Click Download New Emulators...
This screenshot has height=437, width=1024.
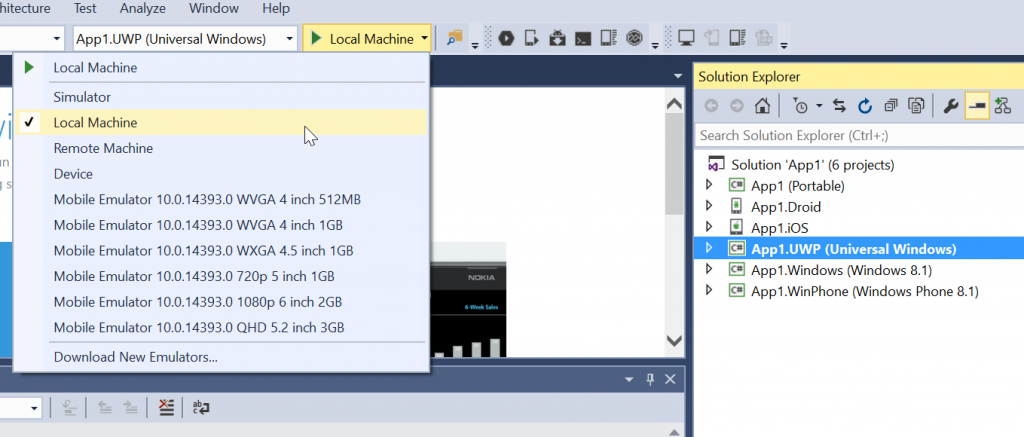pos(221,357)
